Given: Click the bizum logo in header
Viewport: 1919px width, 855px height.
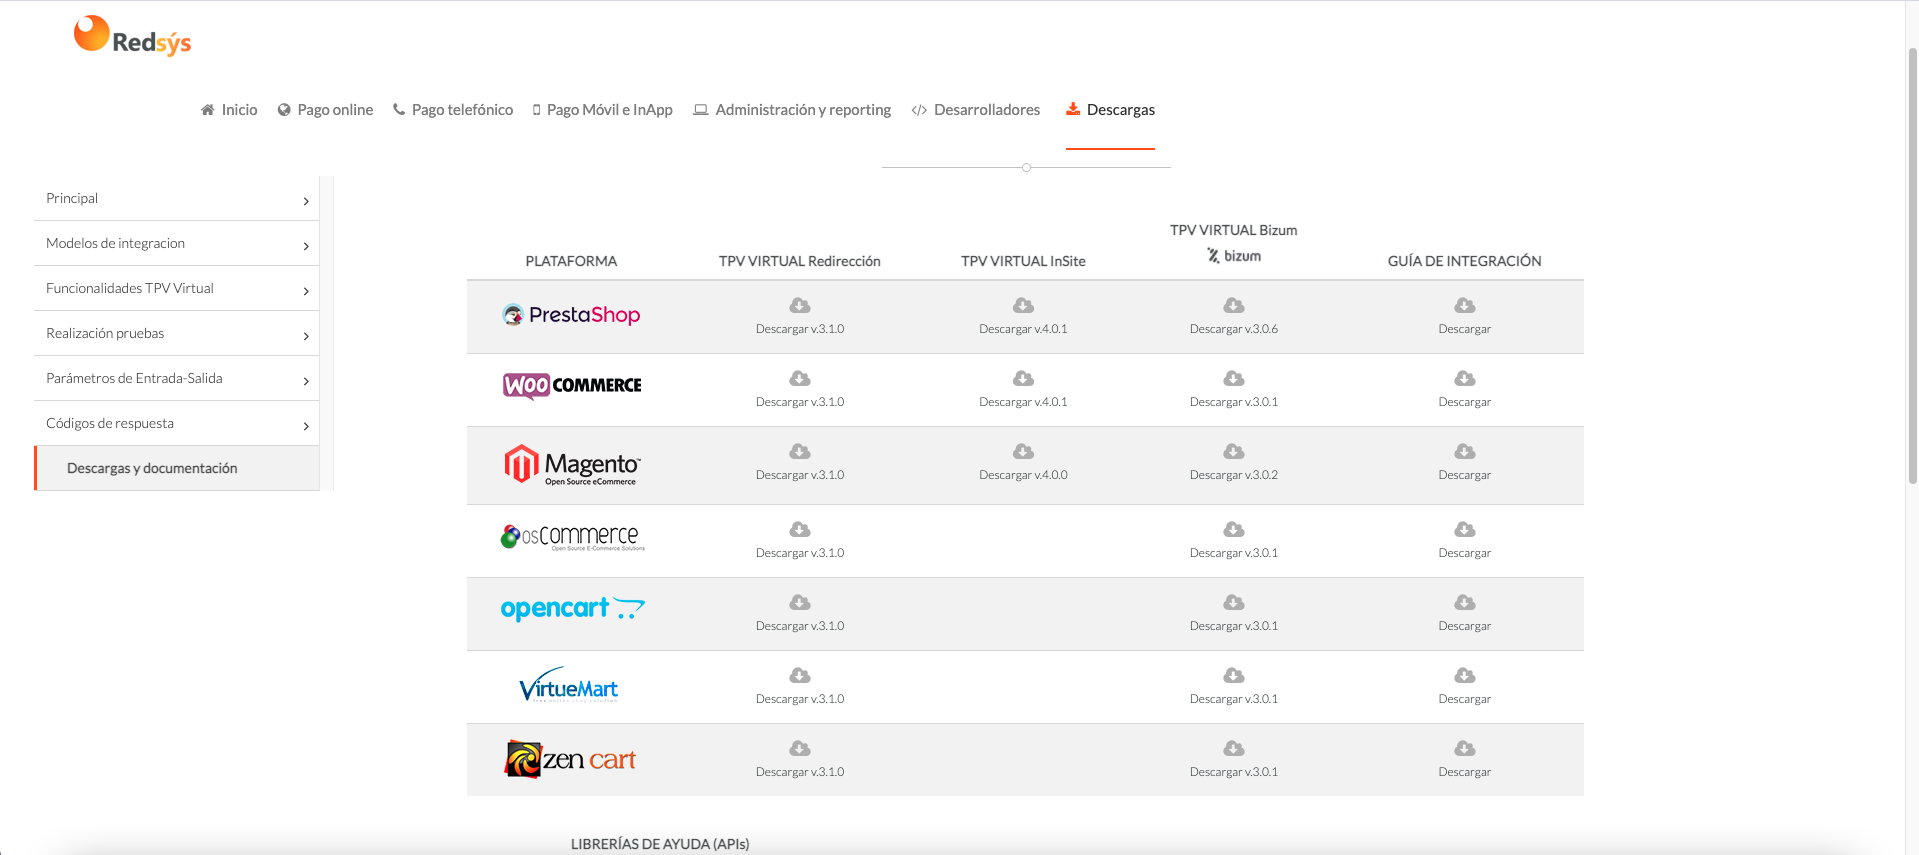Looking at the screenshot, I should coord(1234,256).
